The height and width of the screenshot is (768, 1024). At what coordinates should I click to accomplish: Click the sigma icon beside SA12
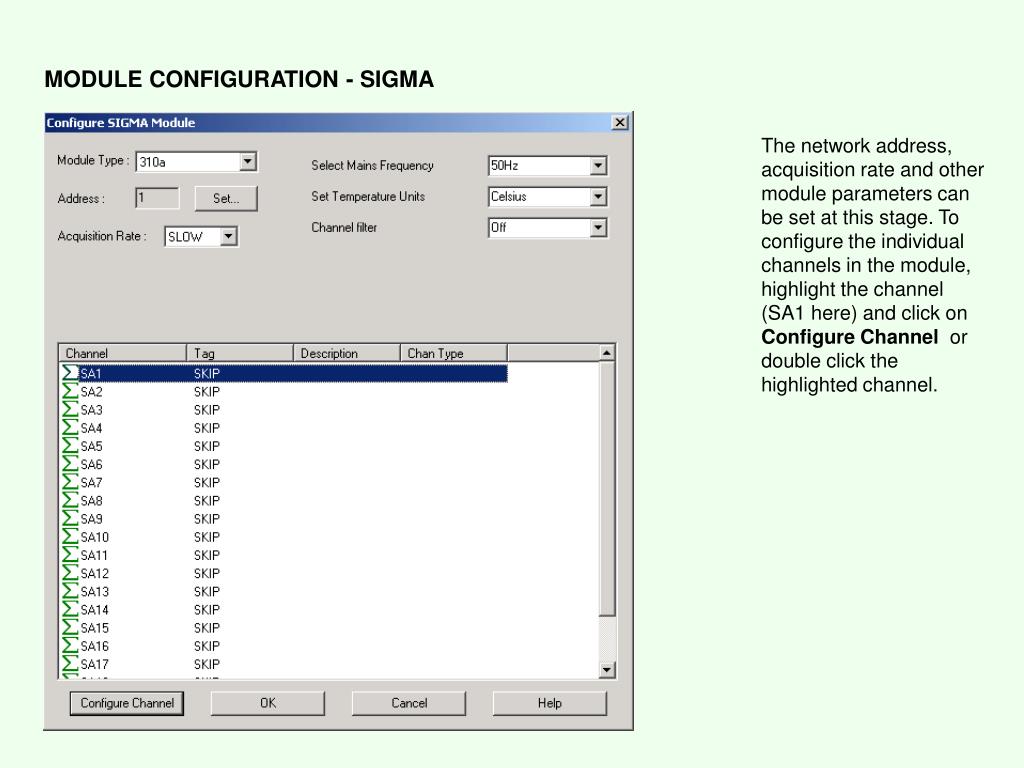70,573
